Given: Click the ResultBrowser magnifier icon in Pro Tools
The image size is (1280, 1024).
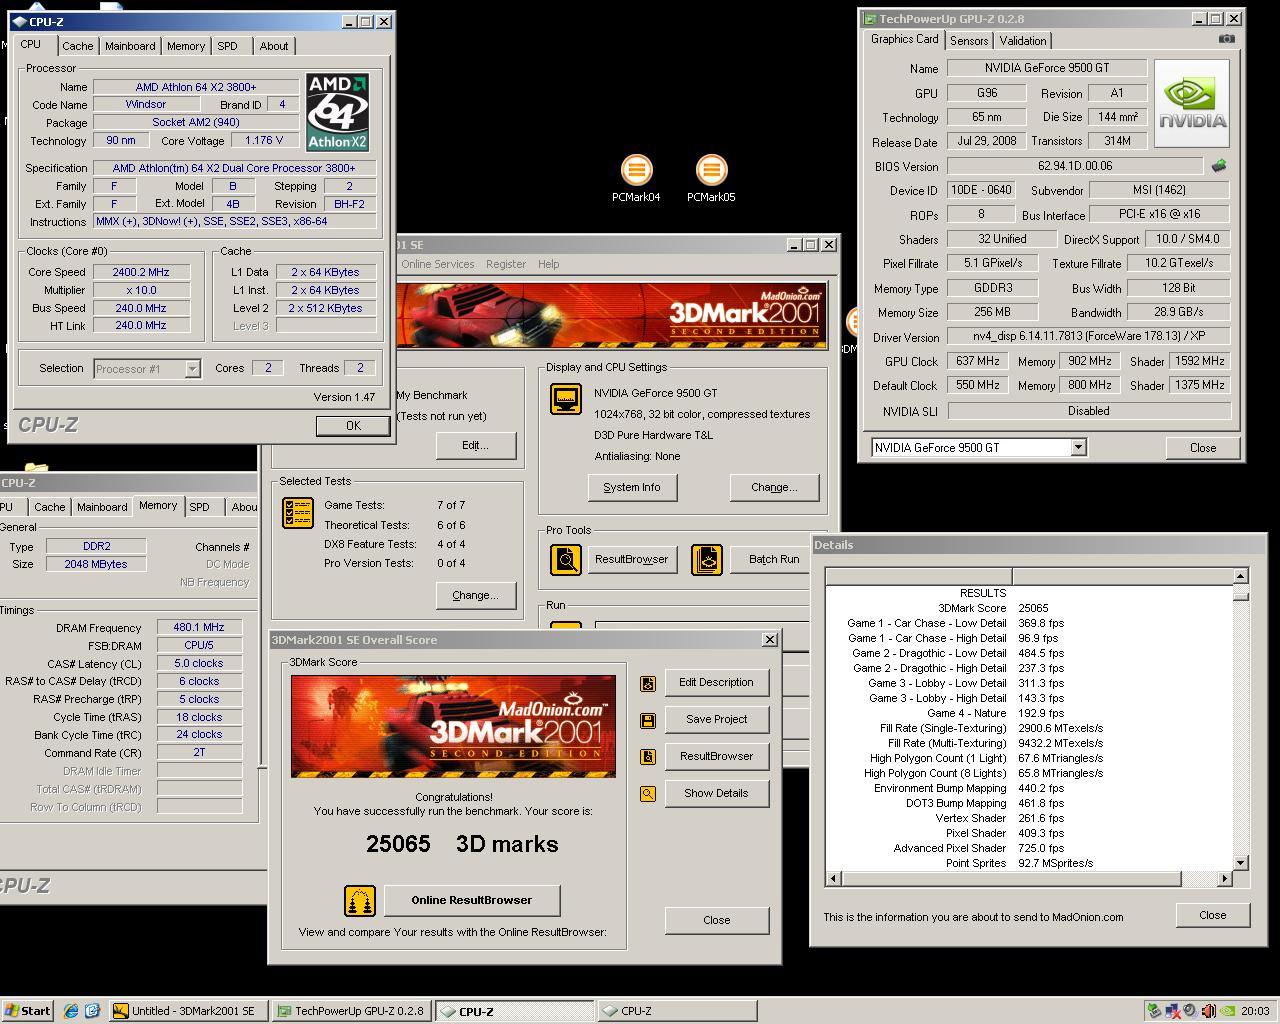Looking at the screenshot, I should [x=566, y=559].
